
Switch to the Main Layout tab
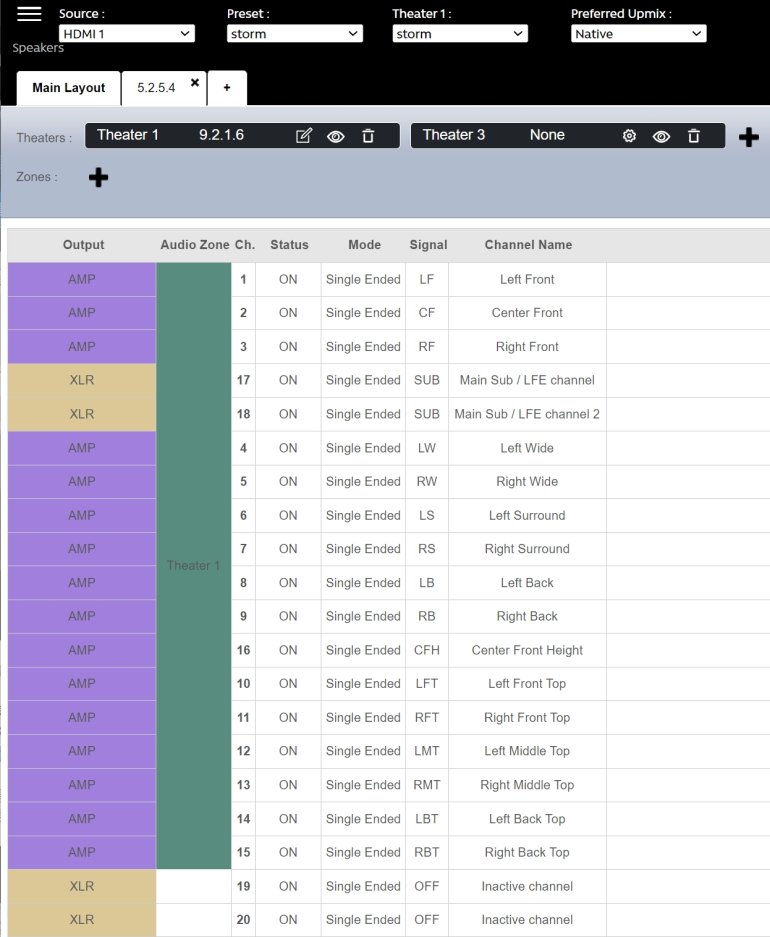68,88
